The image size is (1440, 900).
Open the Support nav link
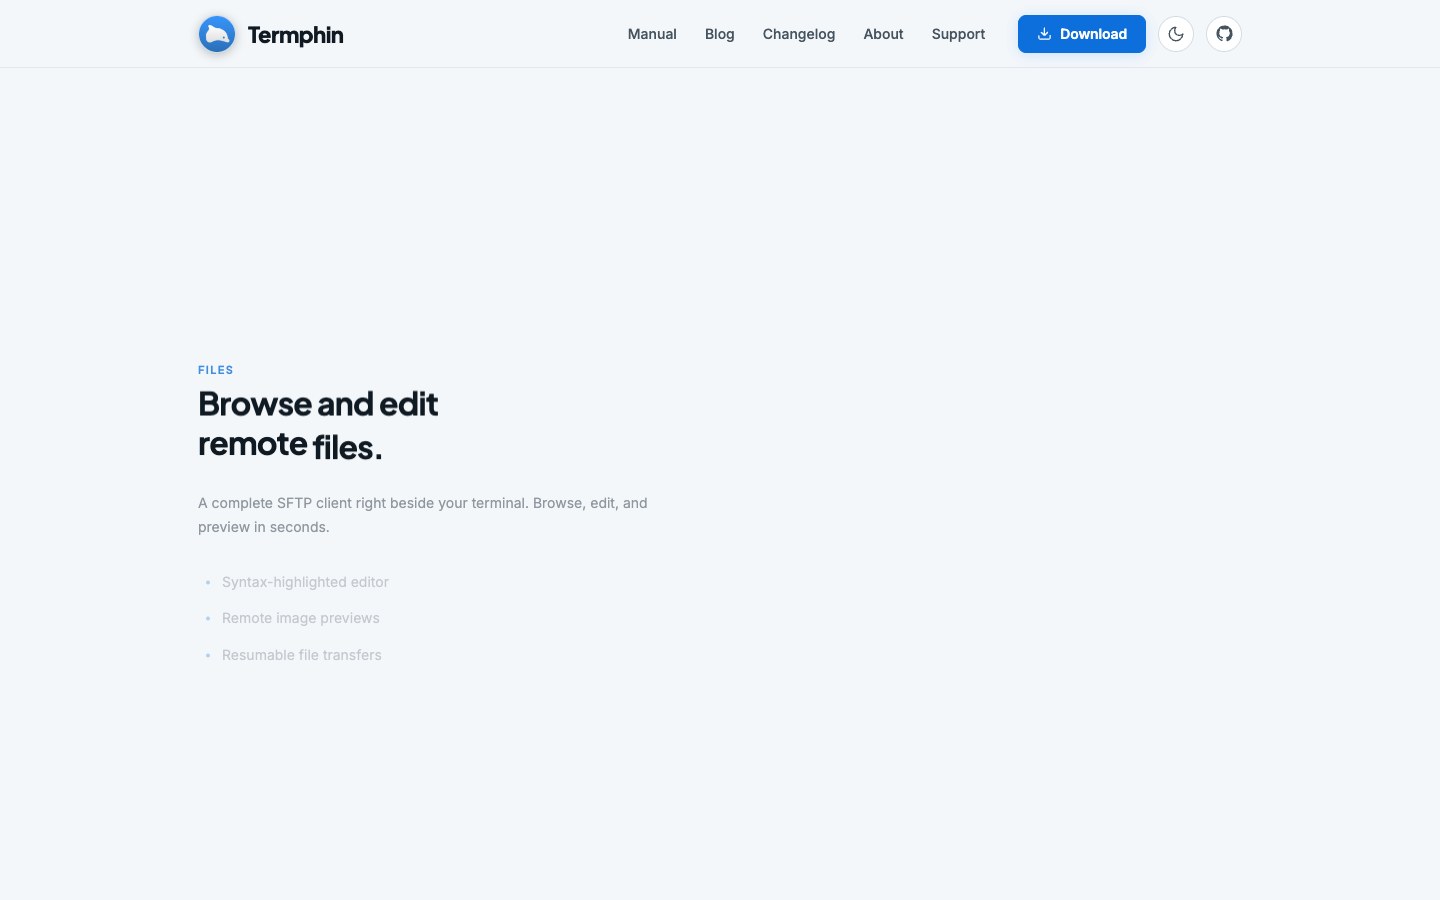(958, 34)
